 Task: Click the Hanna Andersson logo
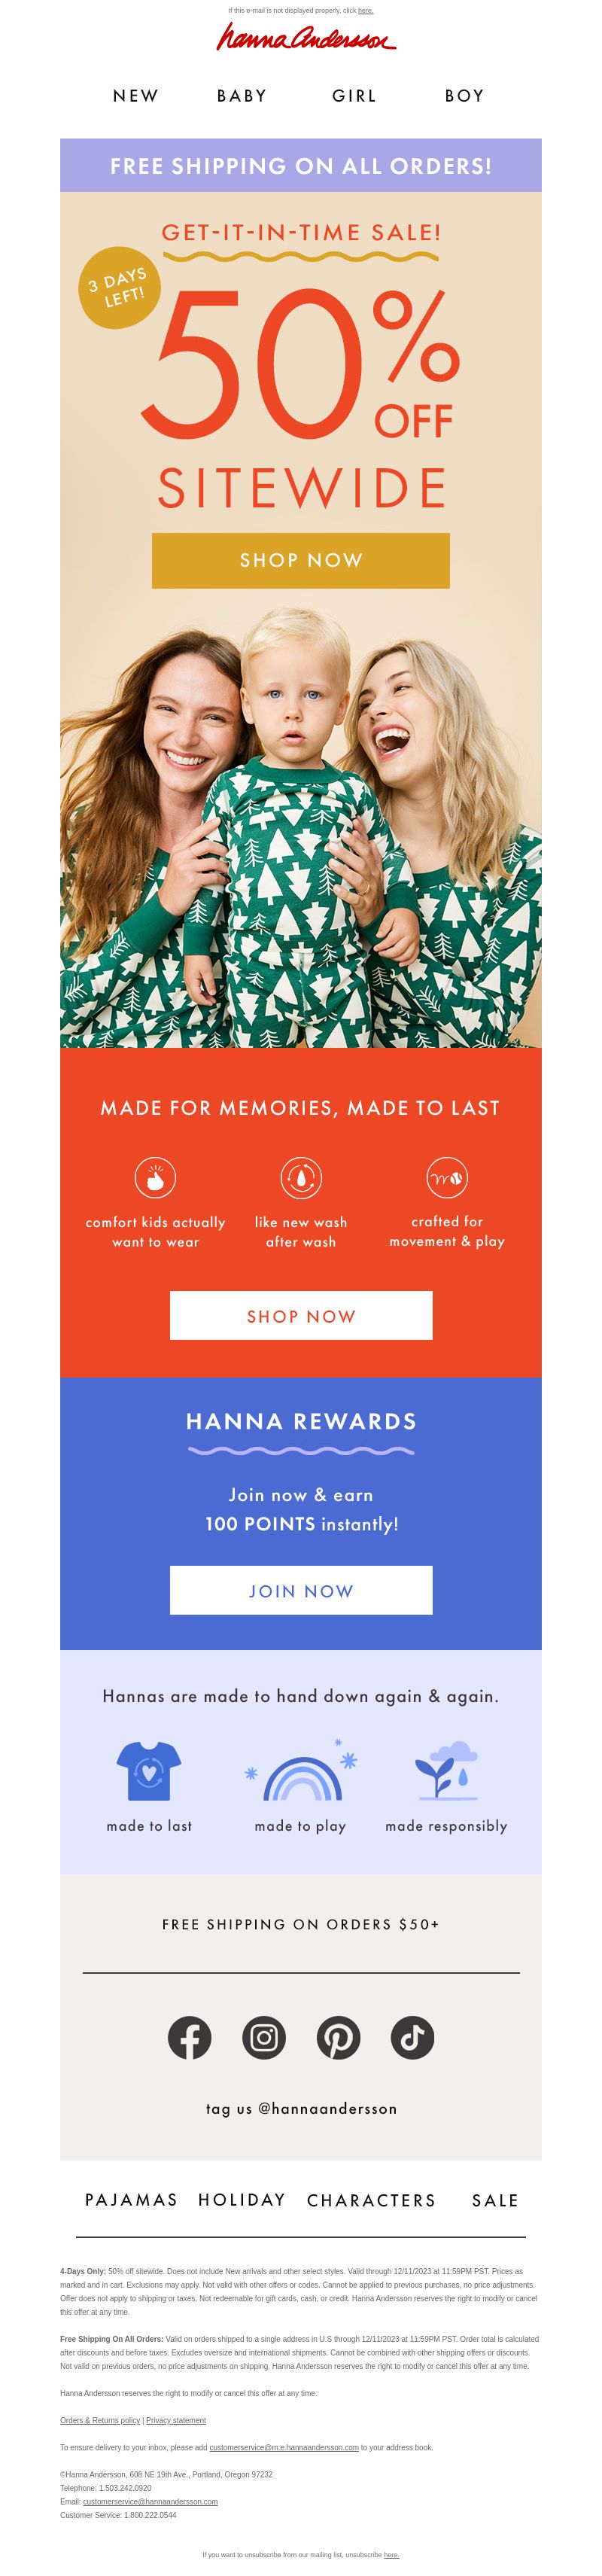[x=306, y=37]
